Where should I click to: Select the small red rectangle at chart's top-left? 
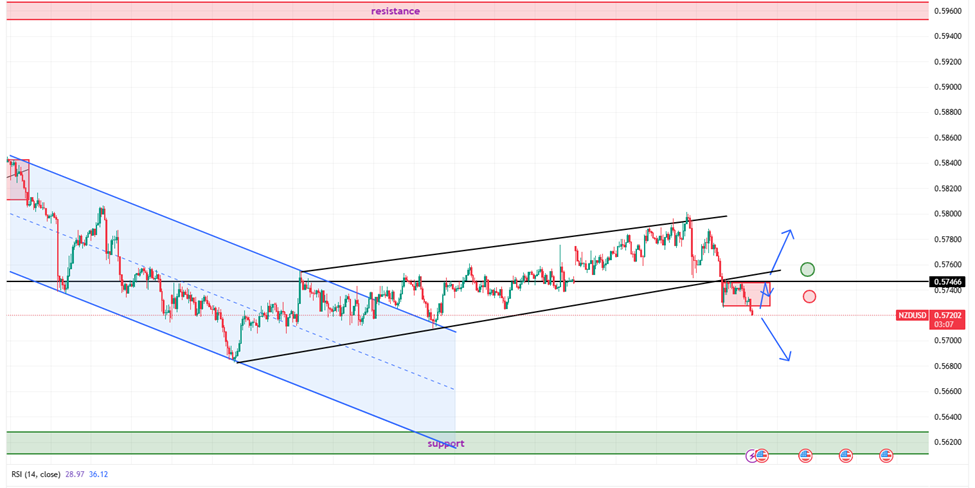point(18,179)
